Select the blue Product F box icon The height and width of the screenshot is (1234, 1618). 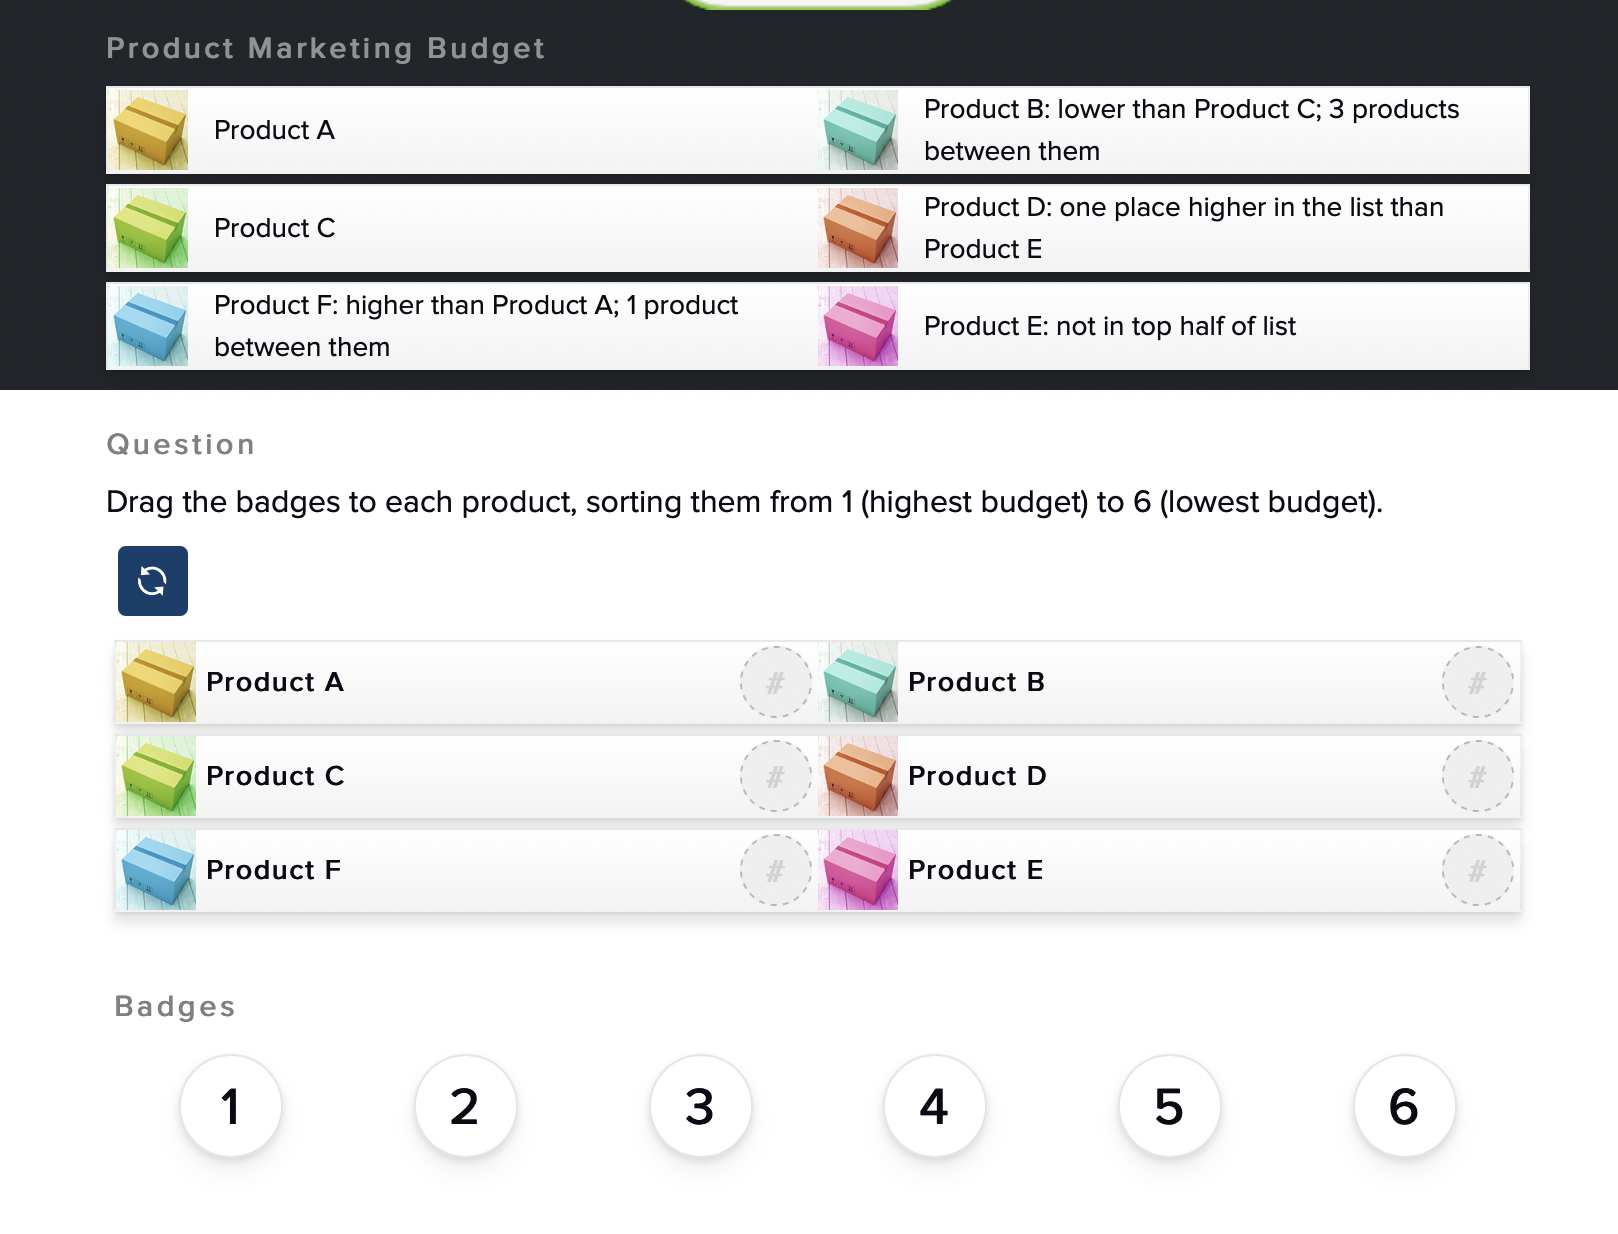(155, 870)
